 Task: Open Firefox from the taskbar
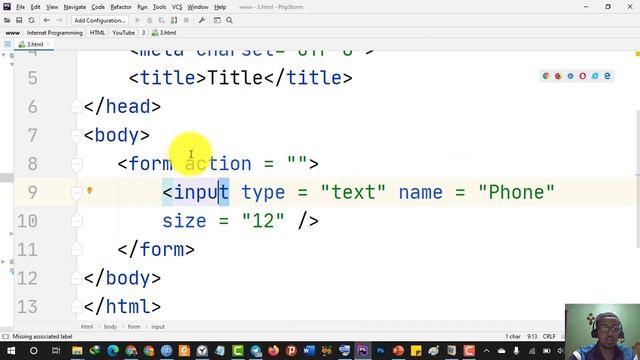tap(273, 351)
